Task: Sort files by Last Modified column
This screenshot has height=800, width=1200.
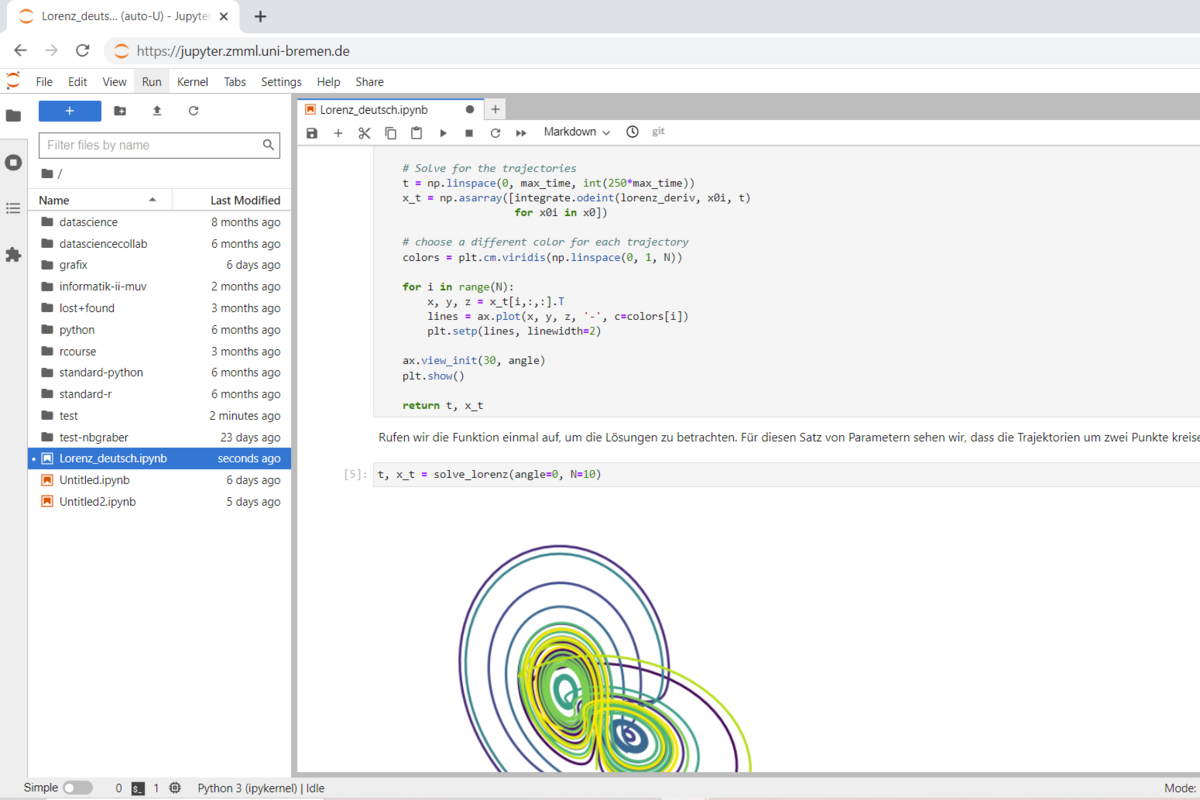Action: click(x=244, y=200)
